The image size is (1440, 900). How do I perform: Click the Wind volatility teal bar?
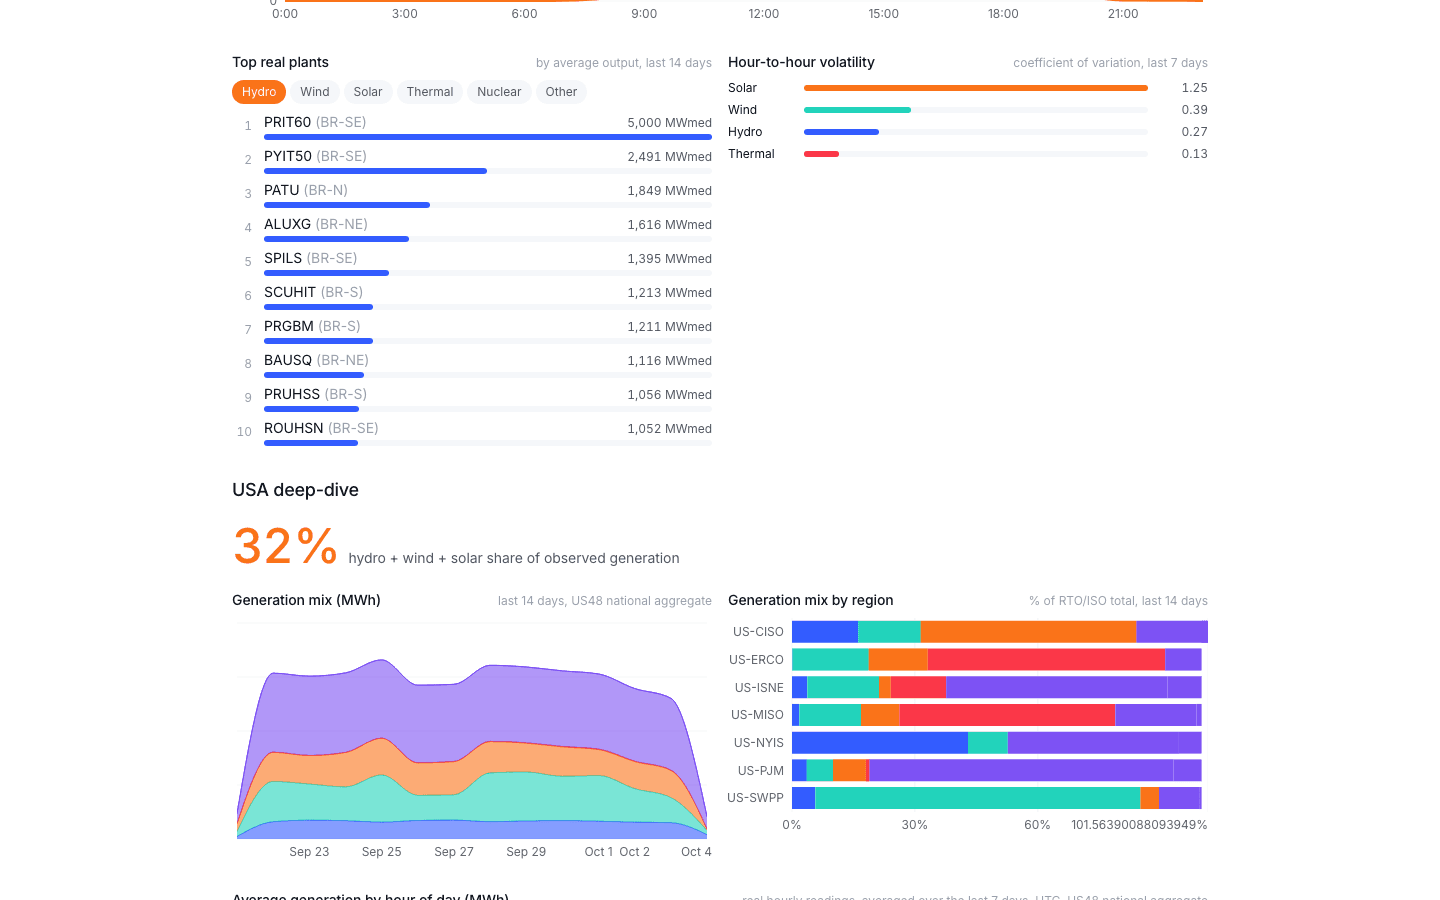pos(857,110)
